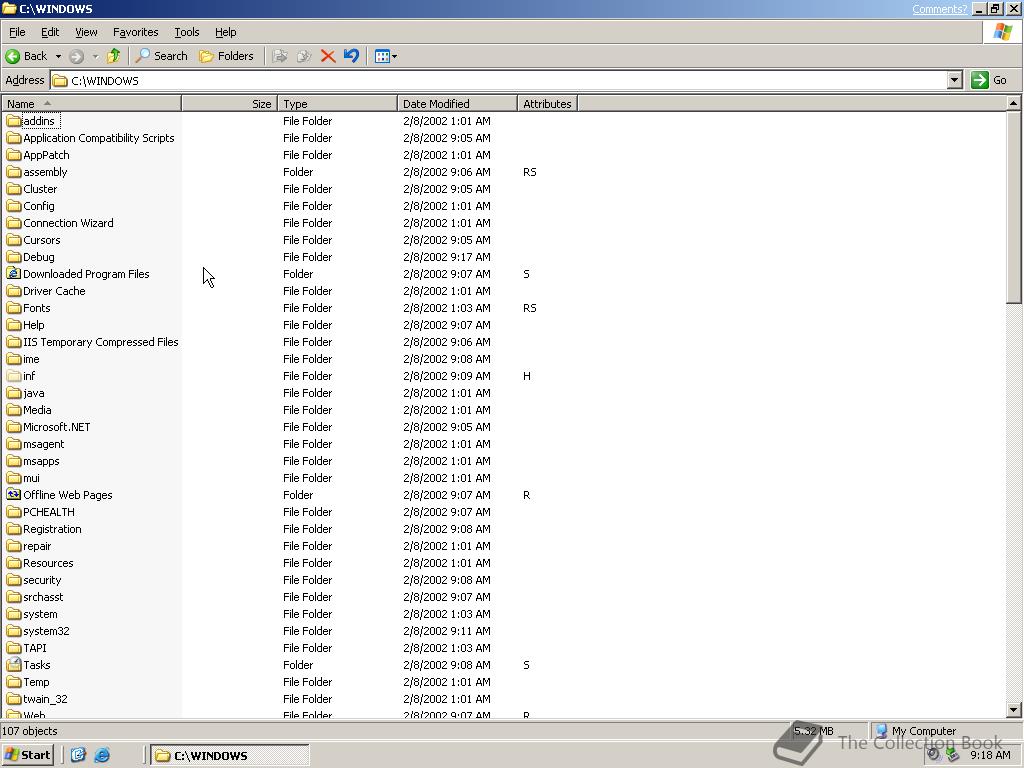The height and width of the screenshot is (768, 1024).
Task: Toggle the Folders pane
Action: [227, 56]
